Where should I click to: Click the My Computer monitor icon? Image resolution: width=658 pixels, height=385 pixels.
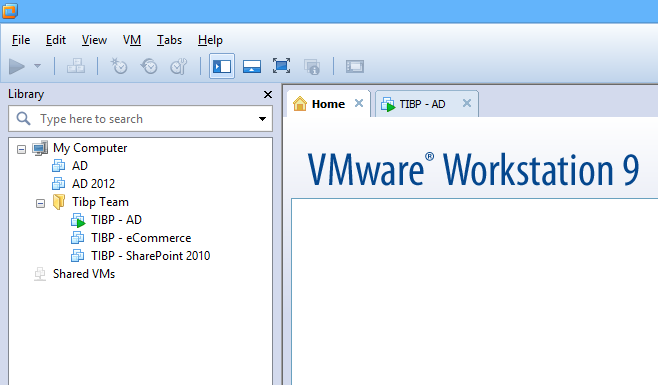pos(40,148)
